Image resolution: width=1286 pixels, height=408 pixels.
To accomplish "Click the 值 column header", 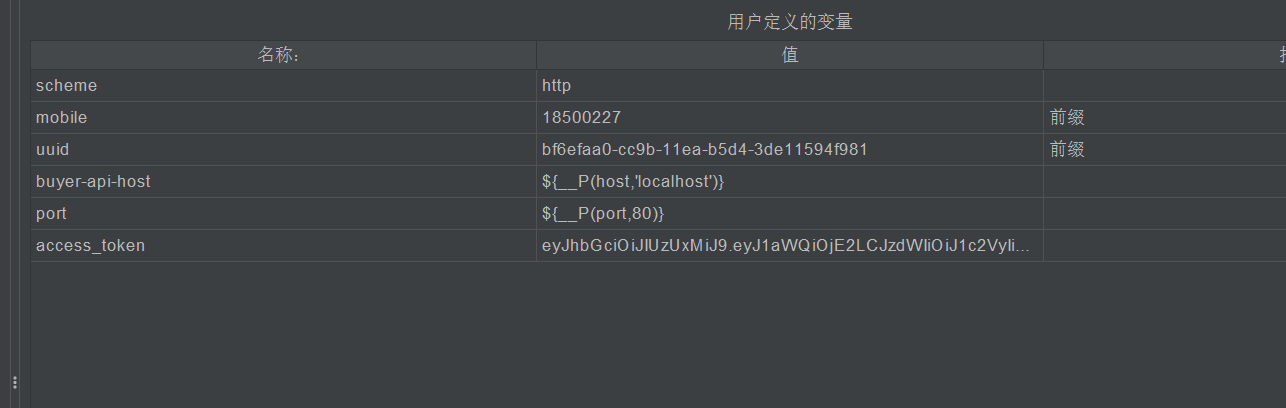I will coord(790,55).
